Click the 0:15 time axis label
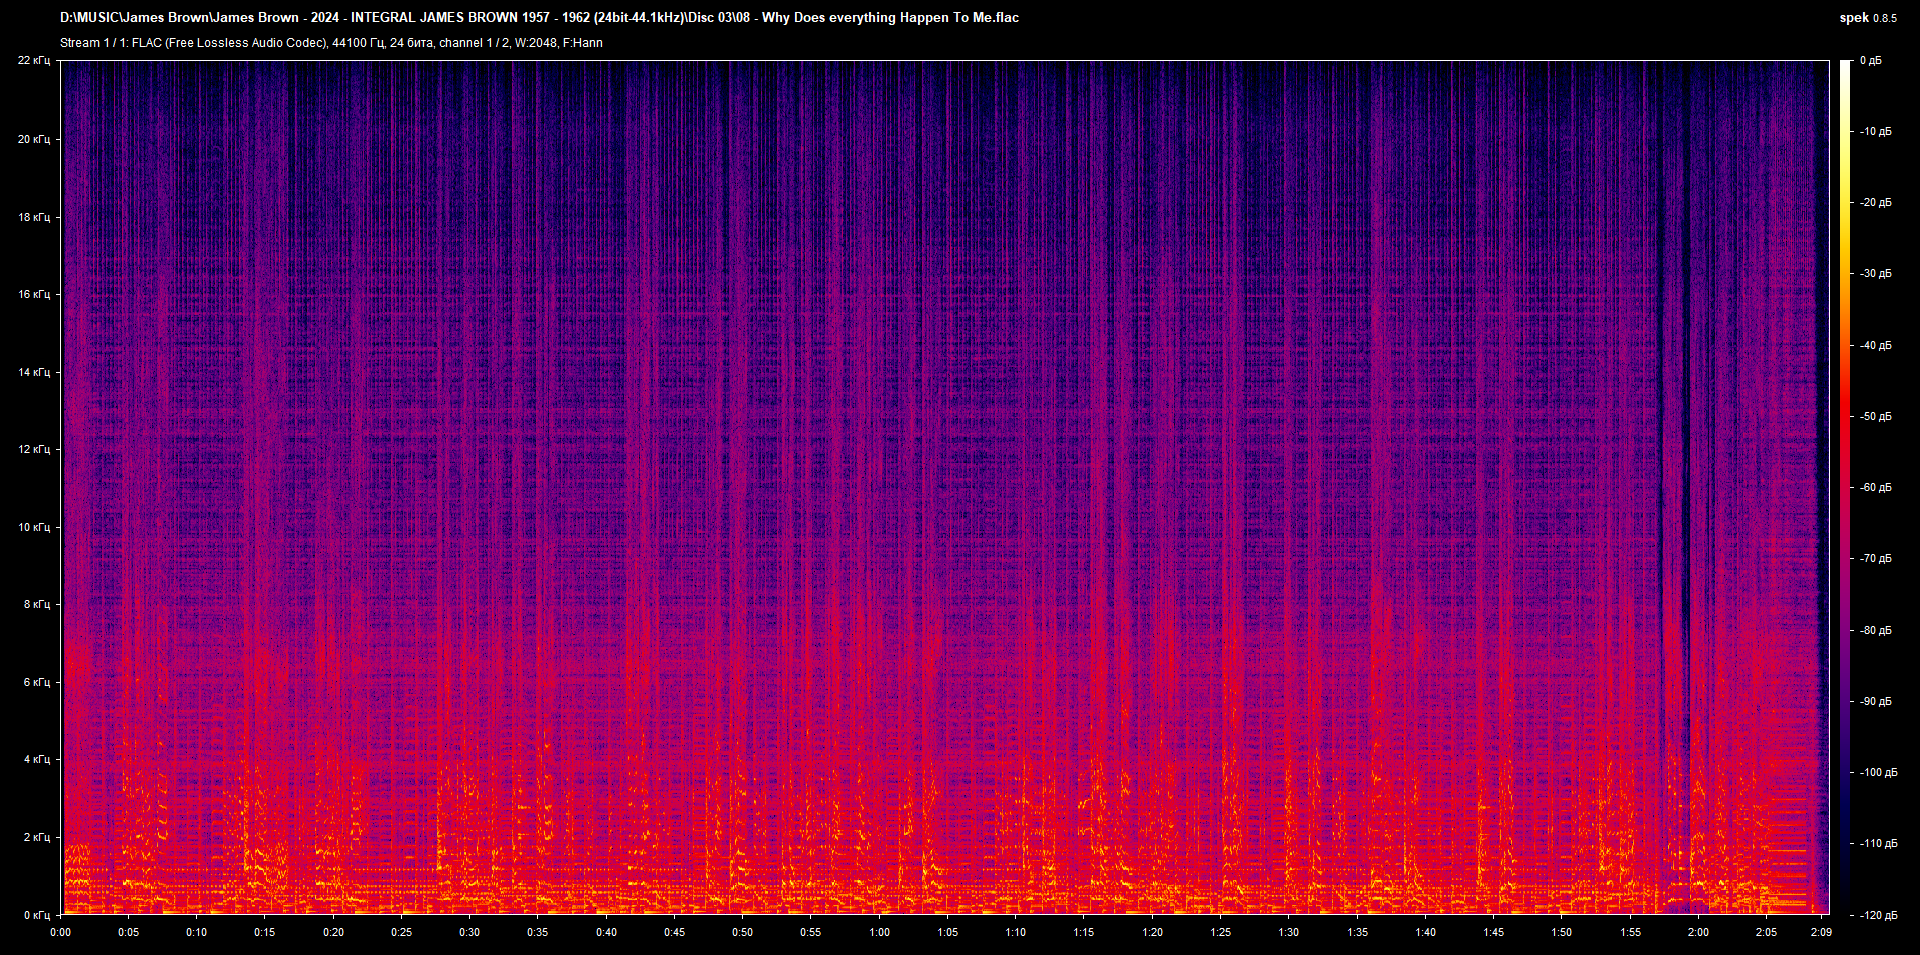 point(265,932)
